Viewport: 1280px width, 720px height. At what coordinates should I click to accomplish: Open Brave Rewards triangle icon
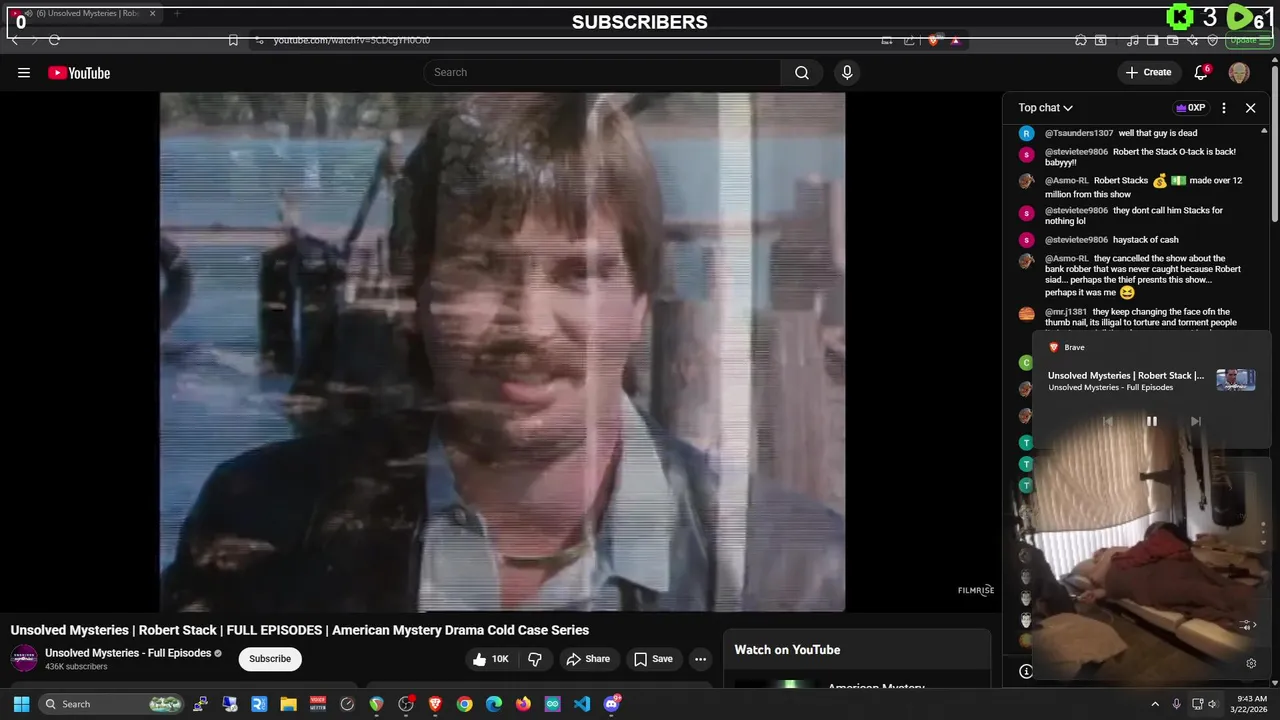(x=956, y=40)
